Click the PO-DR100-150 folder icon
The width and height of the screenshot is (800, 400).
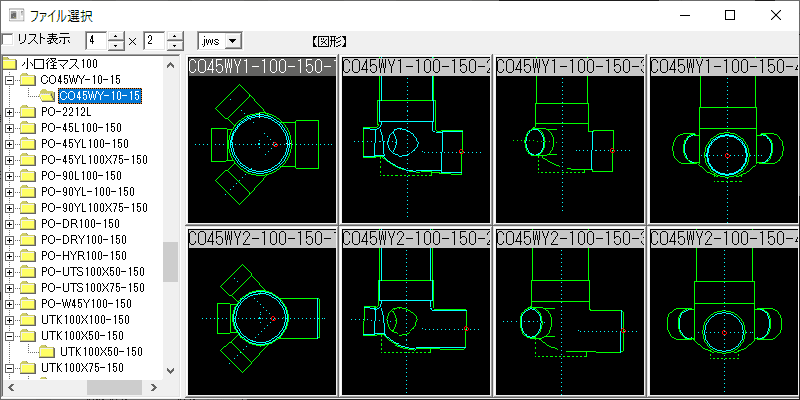(x=28, y=223)
